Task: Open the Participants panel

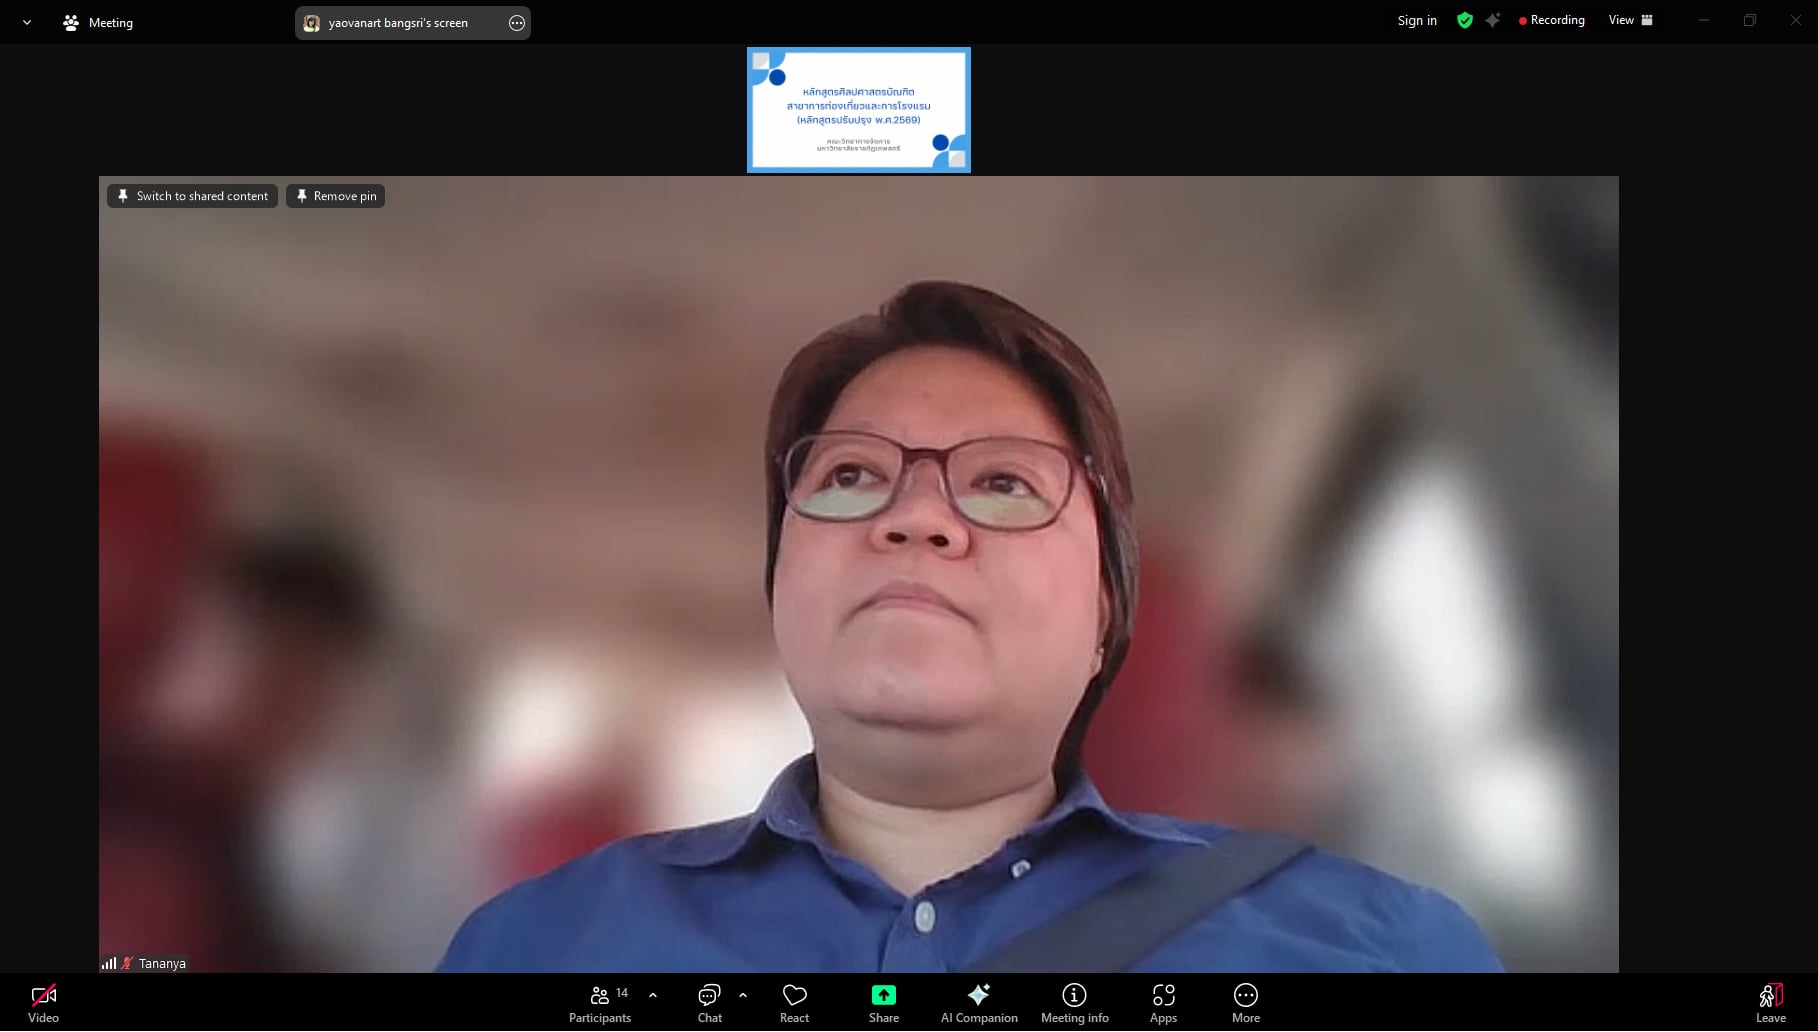Action: 600,1003
